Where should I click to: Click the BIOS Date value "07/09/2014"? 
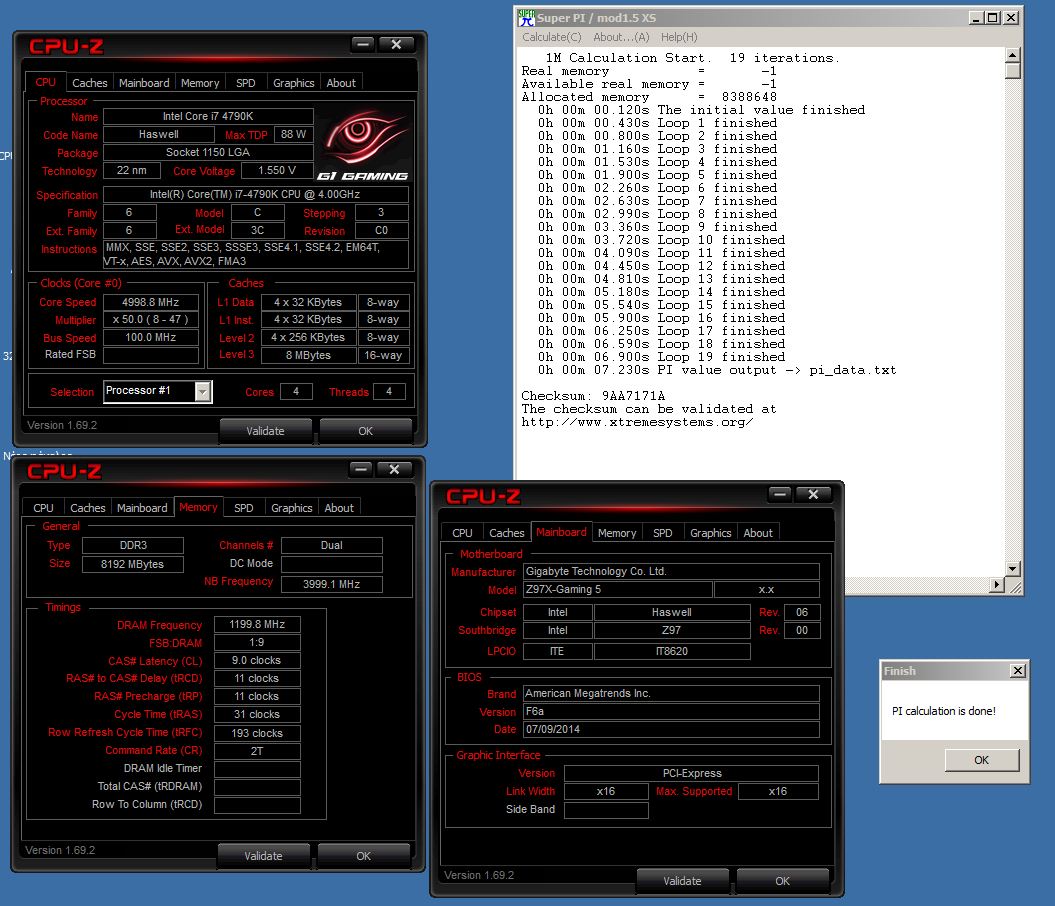tap(671, 730)
